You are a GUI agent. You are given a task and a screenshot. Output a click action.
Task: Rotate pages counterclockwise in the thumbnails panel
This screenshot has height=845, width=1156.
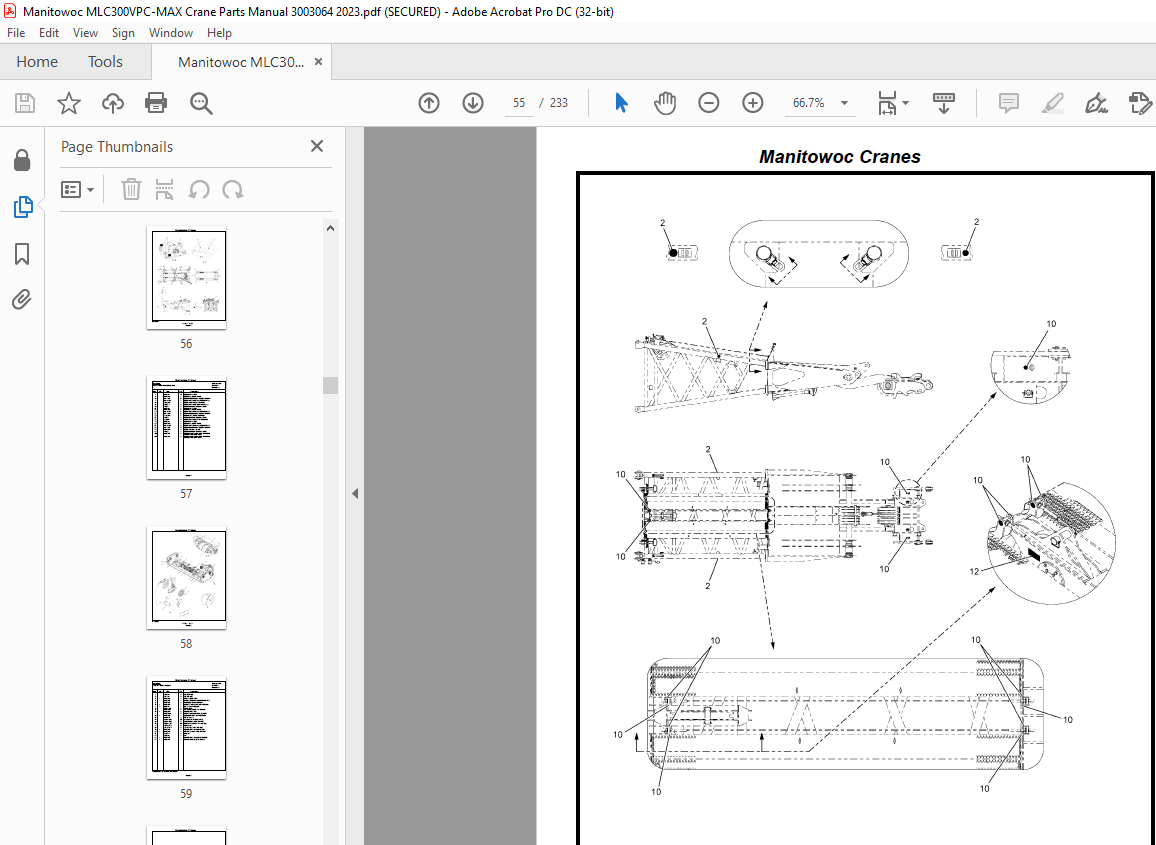tap(198, 189)
